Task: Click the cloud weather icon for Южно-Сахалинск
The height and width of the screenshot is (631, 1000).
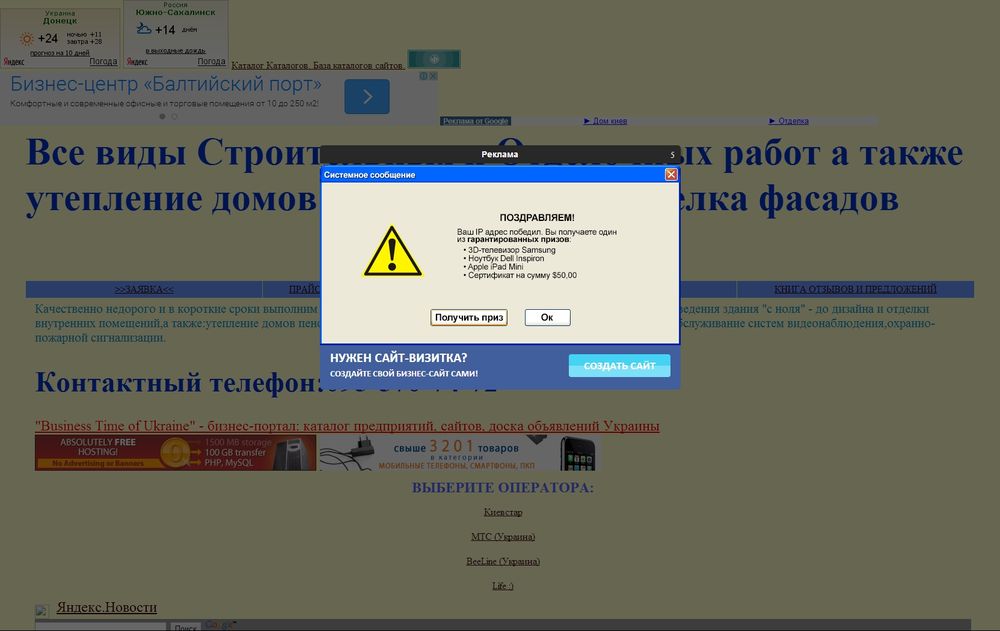Action: tap(143, 29)
